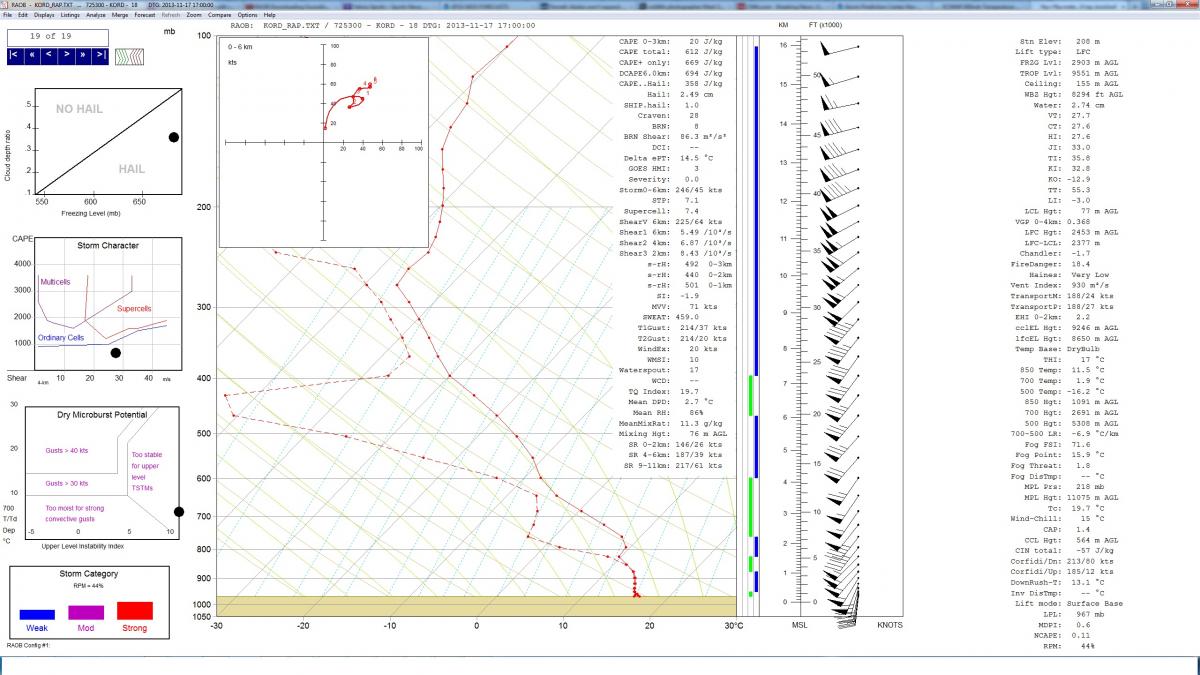The height and width of the screenshot is (675, 1200).
Task: Click the 'KNOTS' label under the wind barbs
Action: 889,626
